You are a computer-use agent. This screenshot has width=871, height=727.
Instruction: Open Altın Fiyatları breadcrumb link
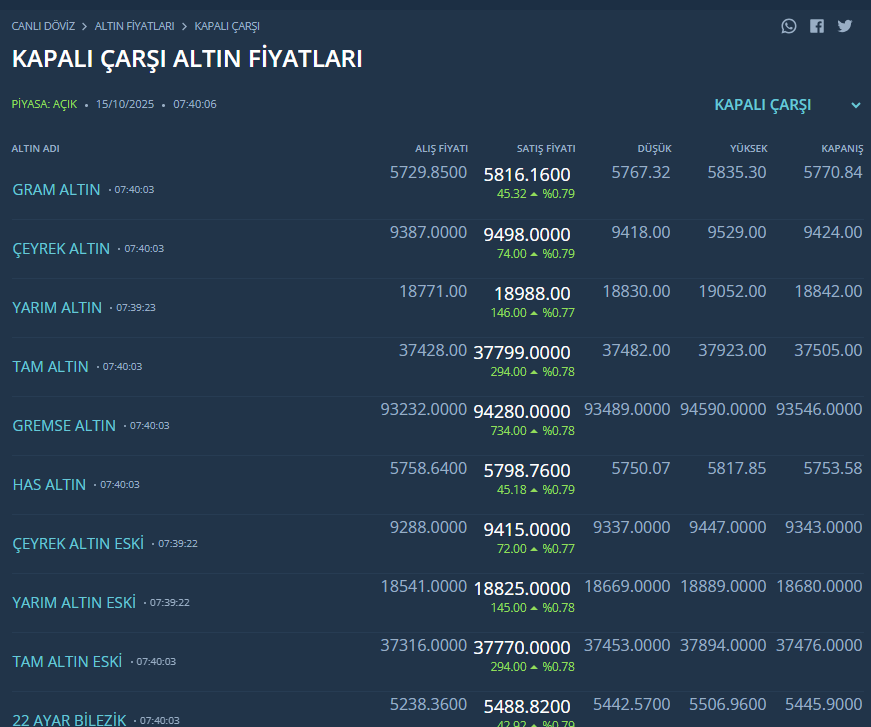[x=134, y=26]
